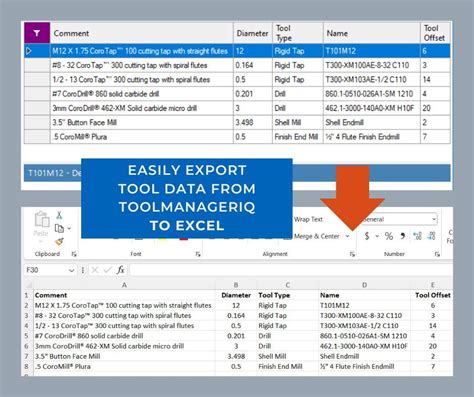Click in the Excel formula bar input
Screen dimensions: 474x397
coord(291,270)
